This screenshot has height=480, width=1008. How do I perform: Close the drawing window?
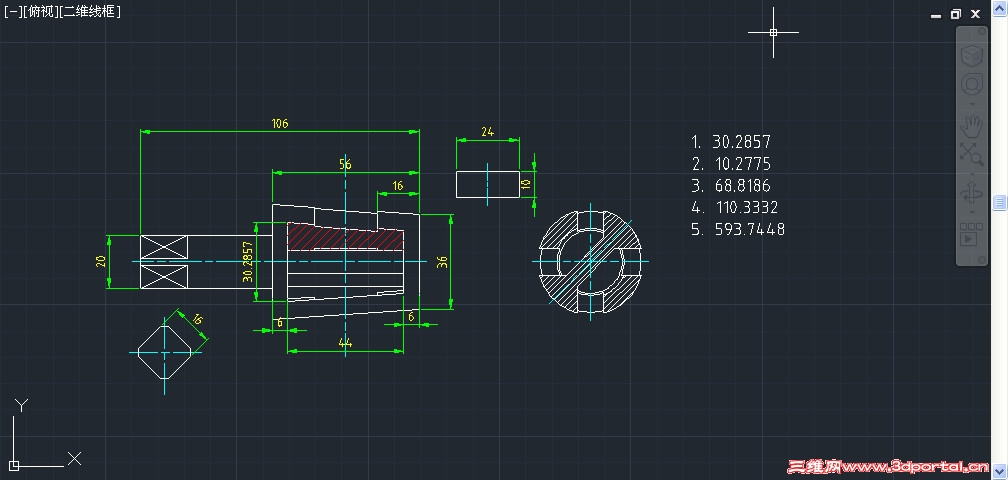click(x=975, y=14)
